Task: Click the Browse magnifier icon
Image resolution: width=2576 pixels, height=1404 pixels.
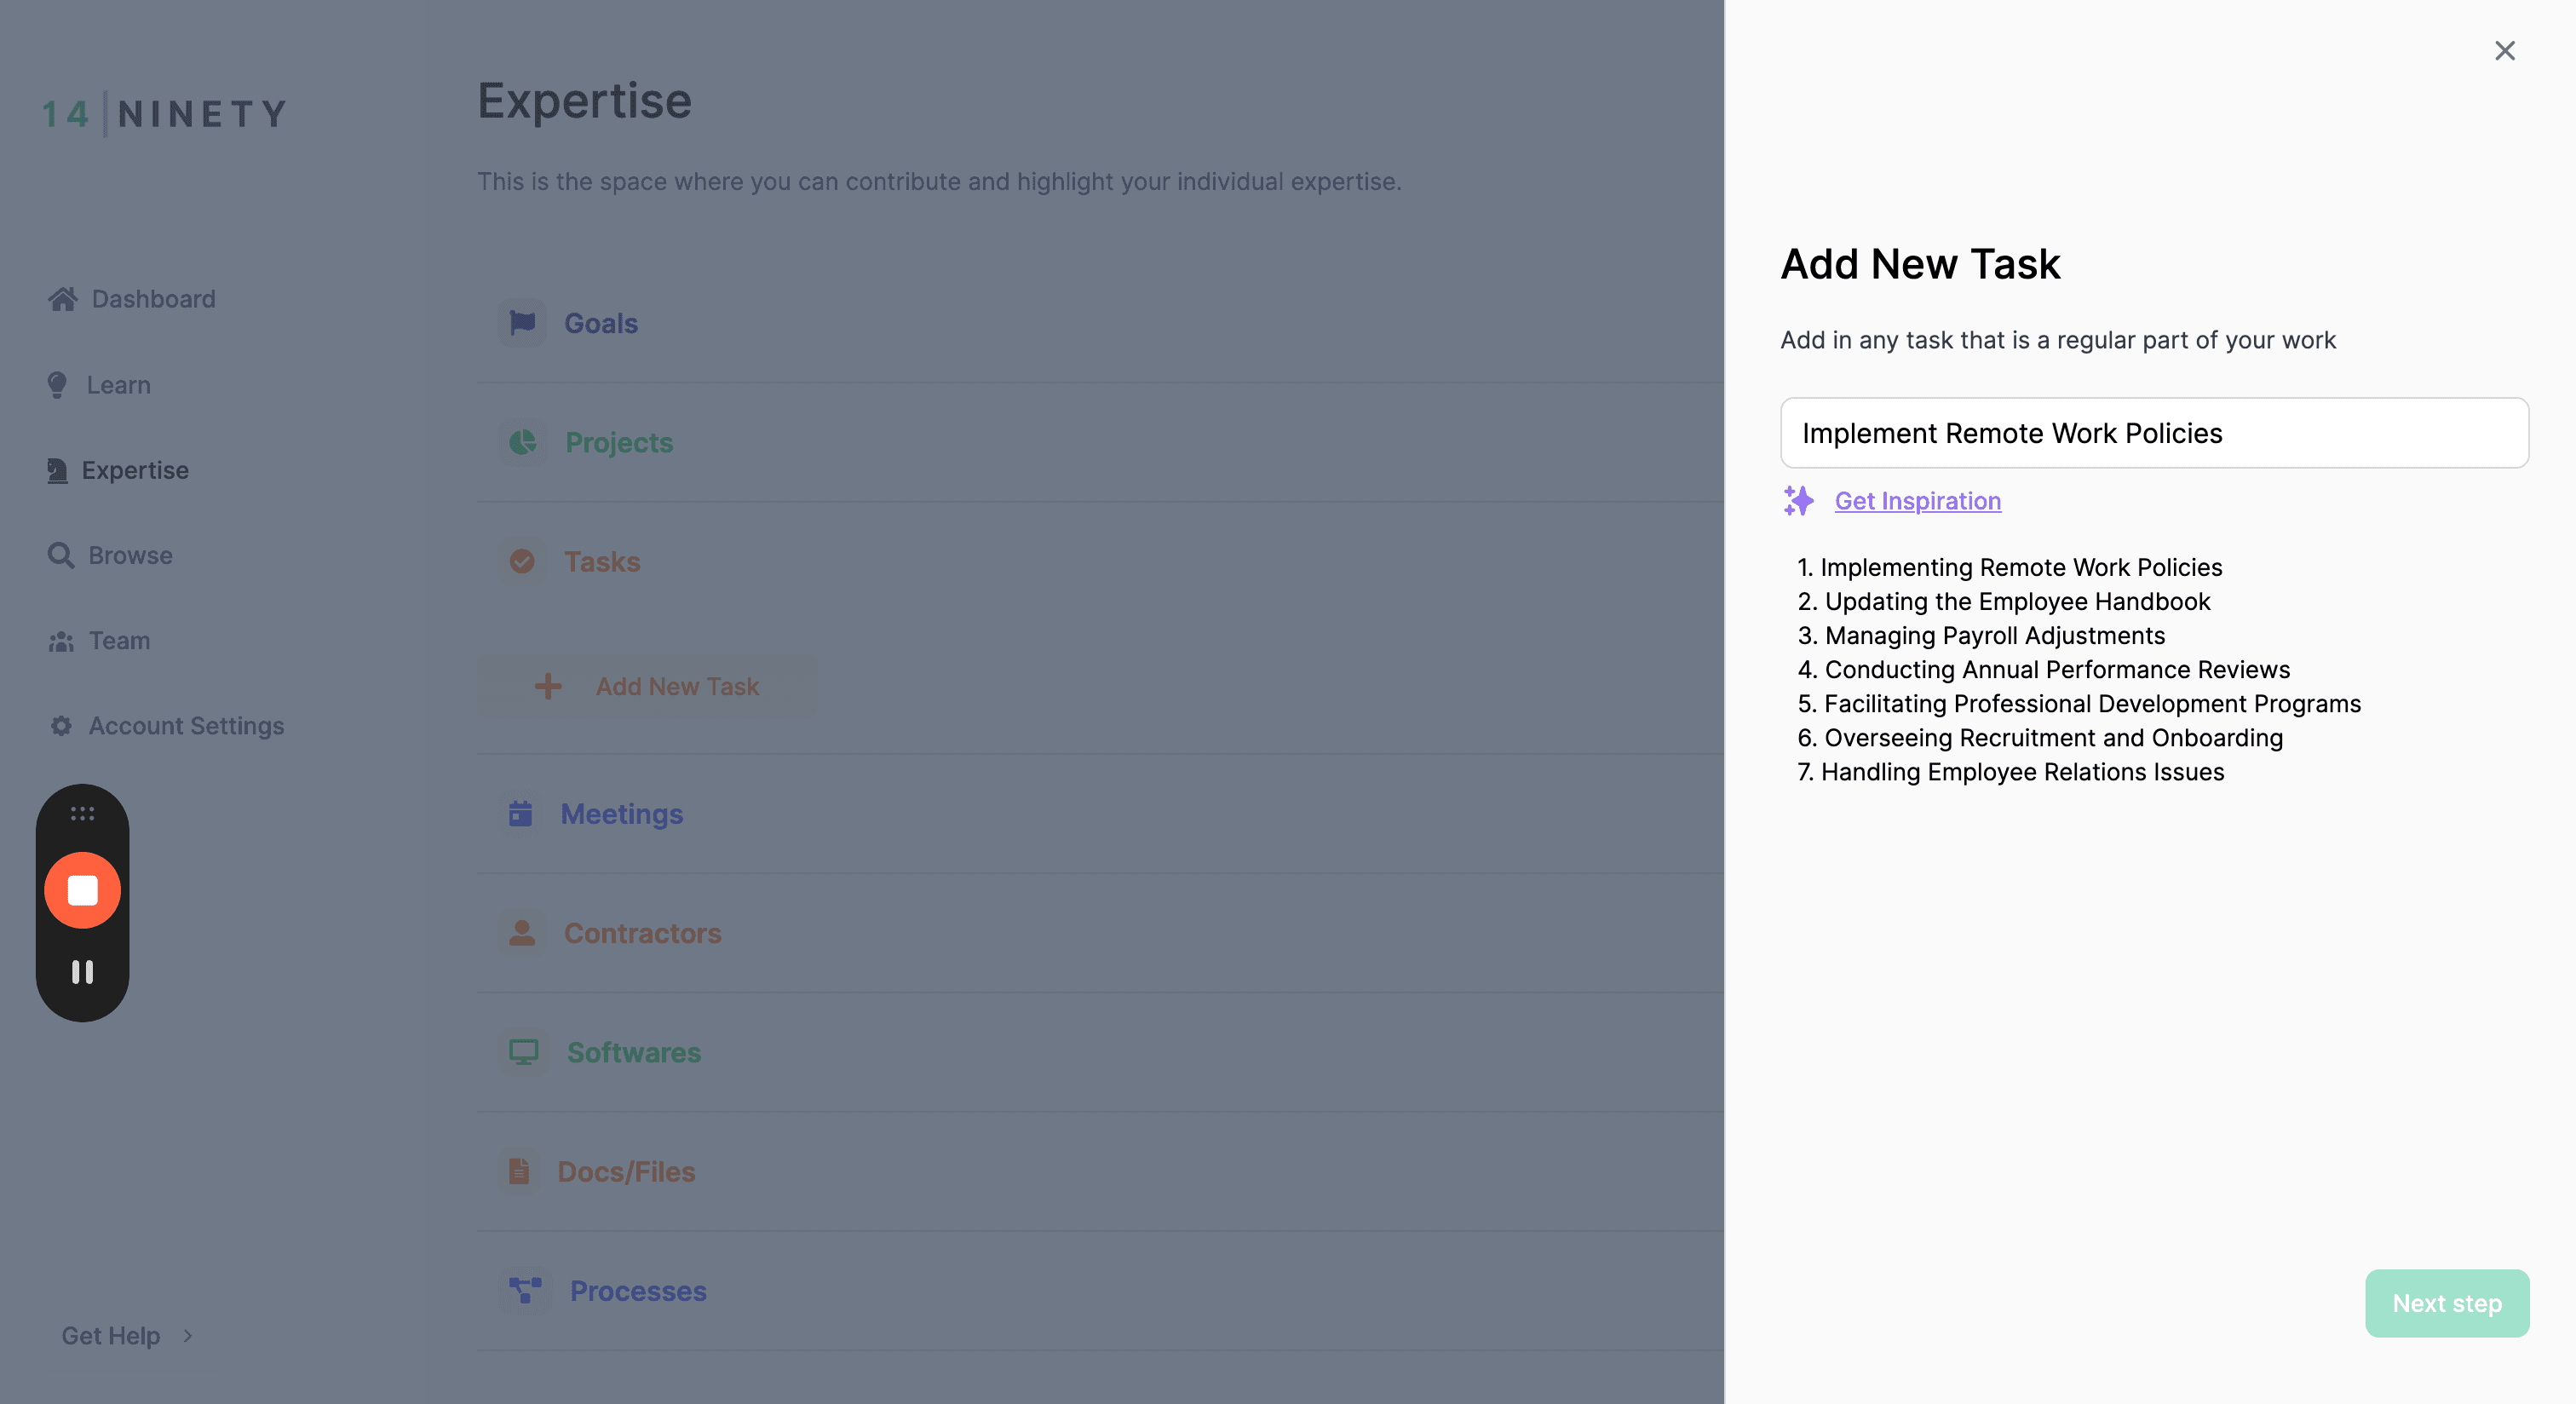Action: pos(61,555)
